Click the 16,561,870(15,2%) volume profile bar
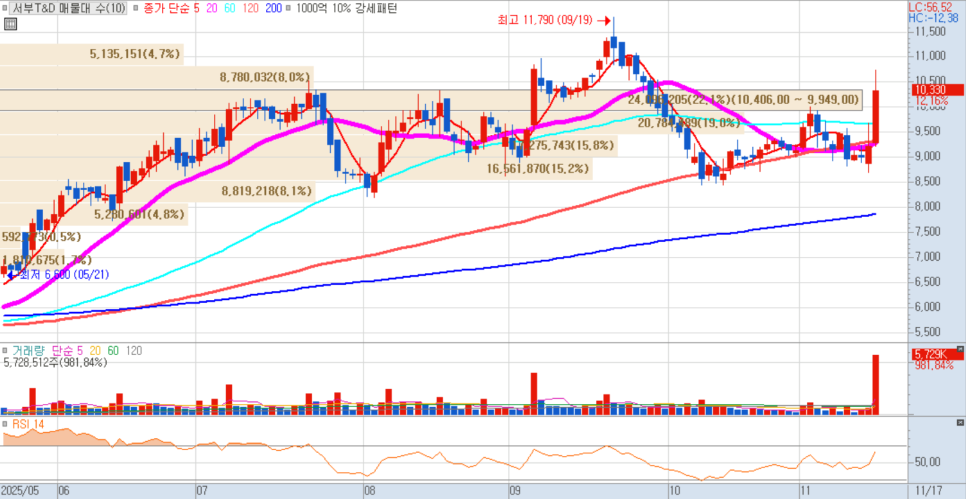Screen dimensions: 966x499 coord(296,168)
